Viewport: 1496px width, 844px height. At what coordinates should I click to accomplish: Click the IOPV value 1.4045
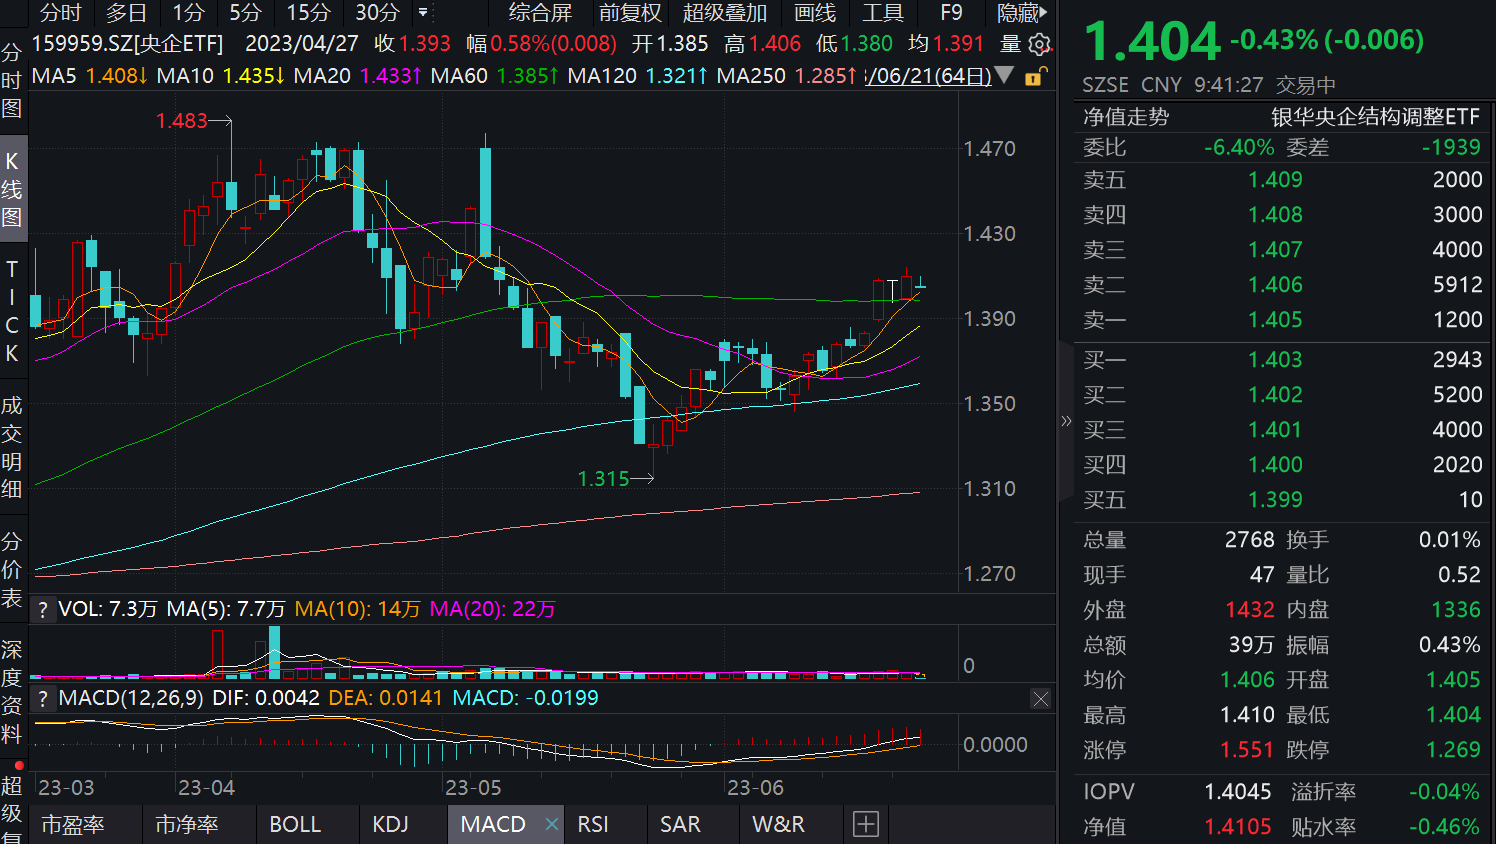1238,792
